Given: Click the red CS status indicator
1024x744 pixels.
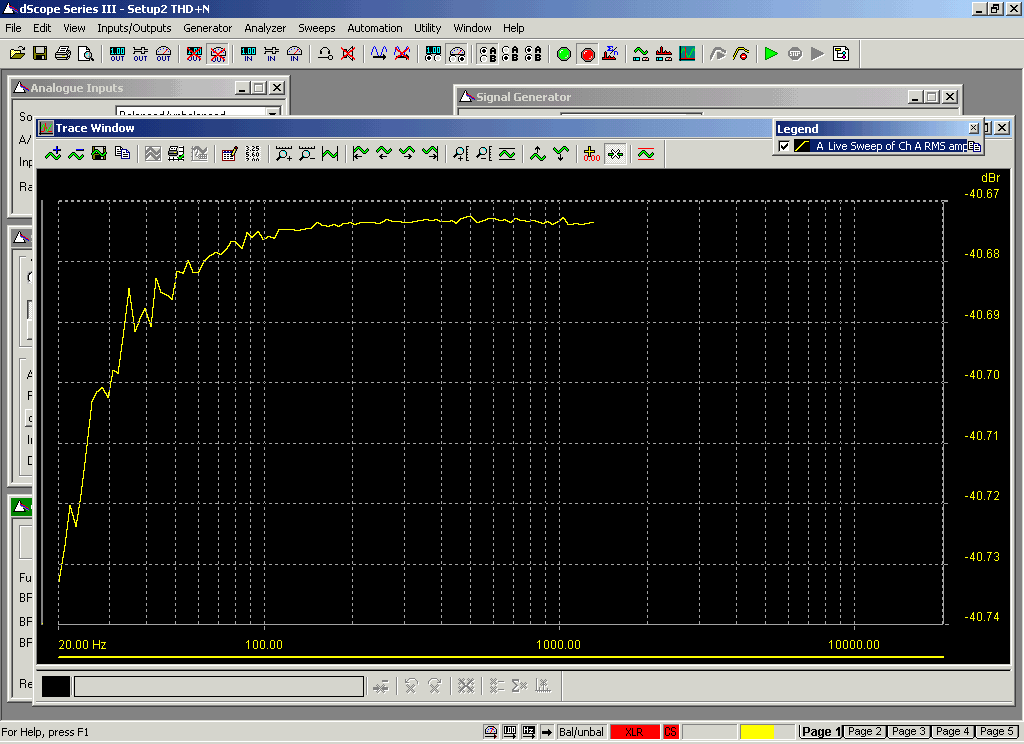Looking at the screenshot, I should point(671,732).
